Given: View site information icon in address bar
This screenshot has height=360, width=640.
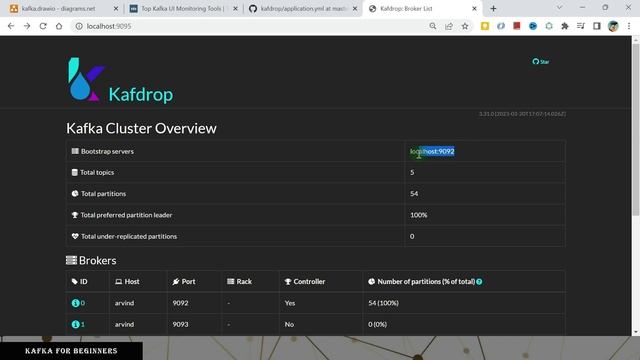Looking at the screenshot, I should pyautogui.click(x=79, y=26).
